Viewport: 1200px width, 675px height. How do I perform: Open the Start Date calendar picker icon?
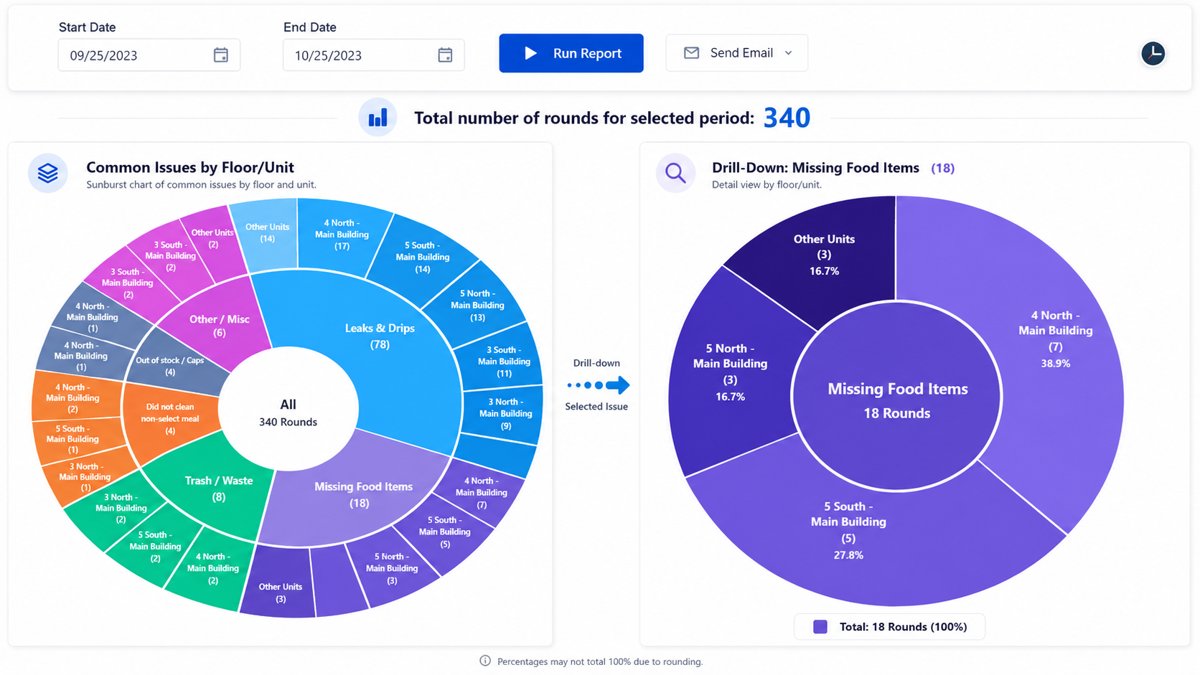[221, 55]
